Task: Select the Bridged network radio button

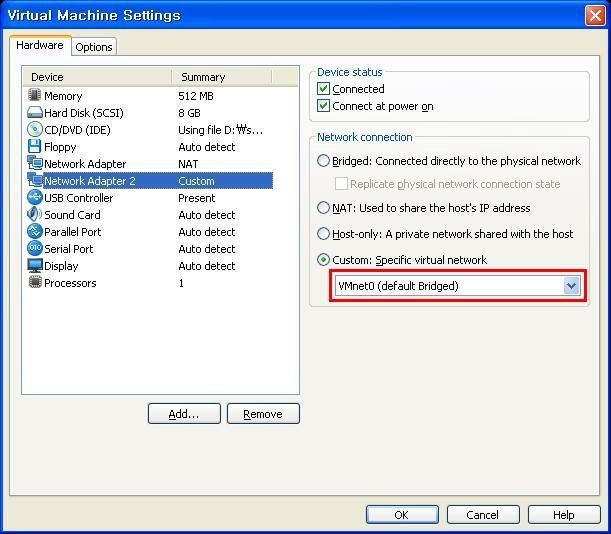Action: [323, 161]
